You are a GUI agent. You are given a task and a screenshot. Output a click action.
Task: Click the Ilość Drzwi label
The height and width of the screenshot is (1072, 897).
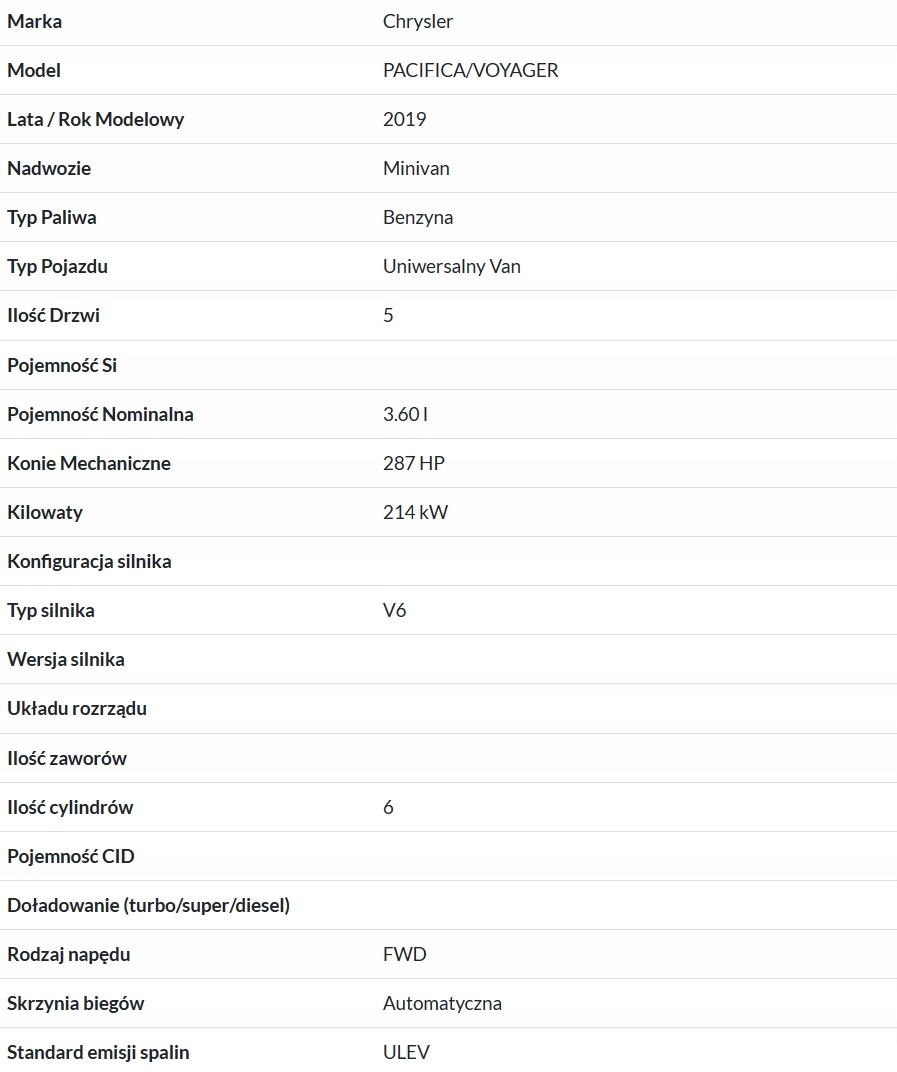53,315
